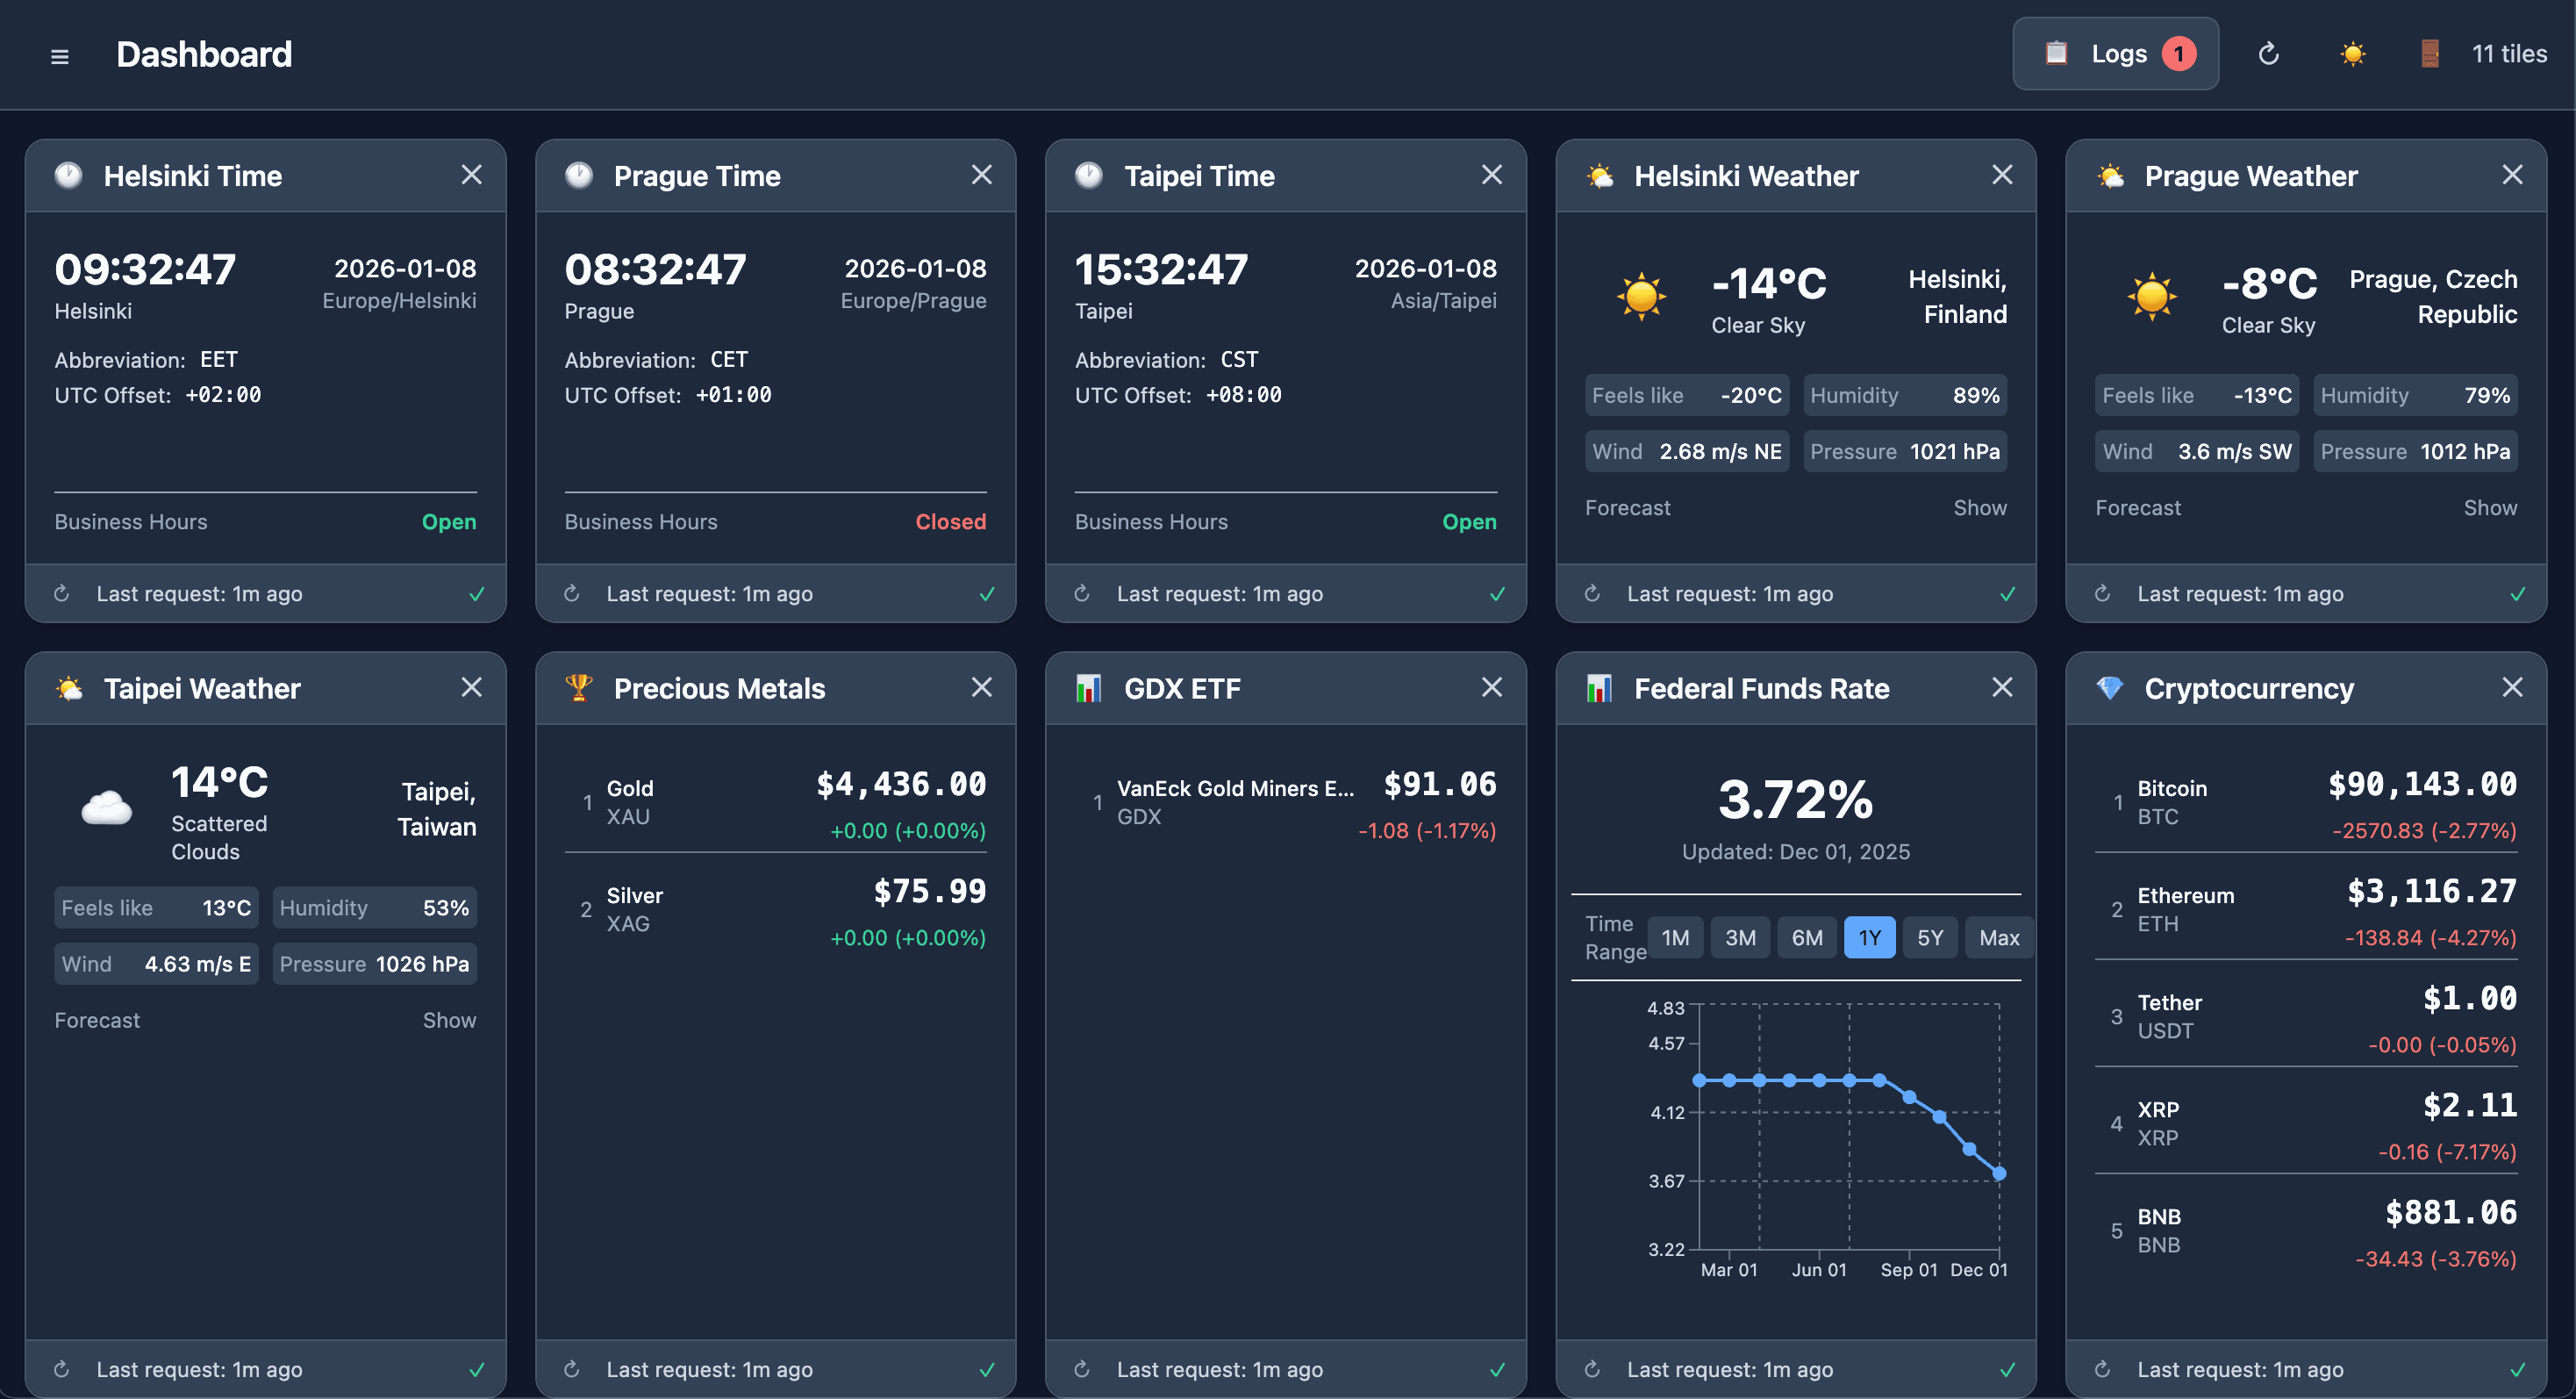
Task: Click the sun theme icon in the header
Action: [2352, 54]
